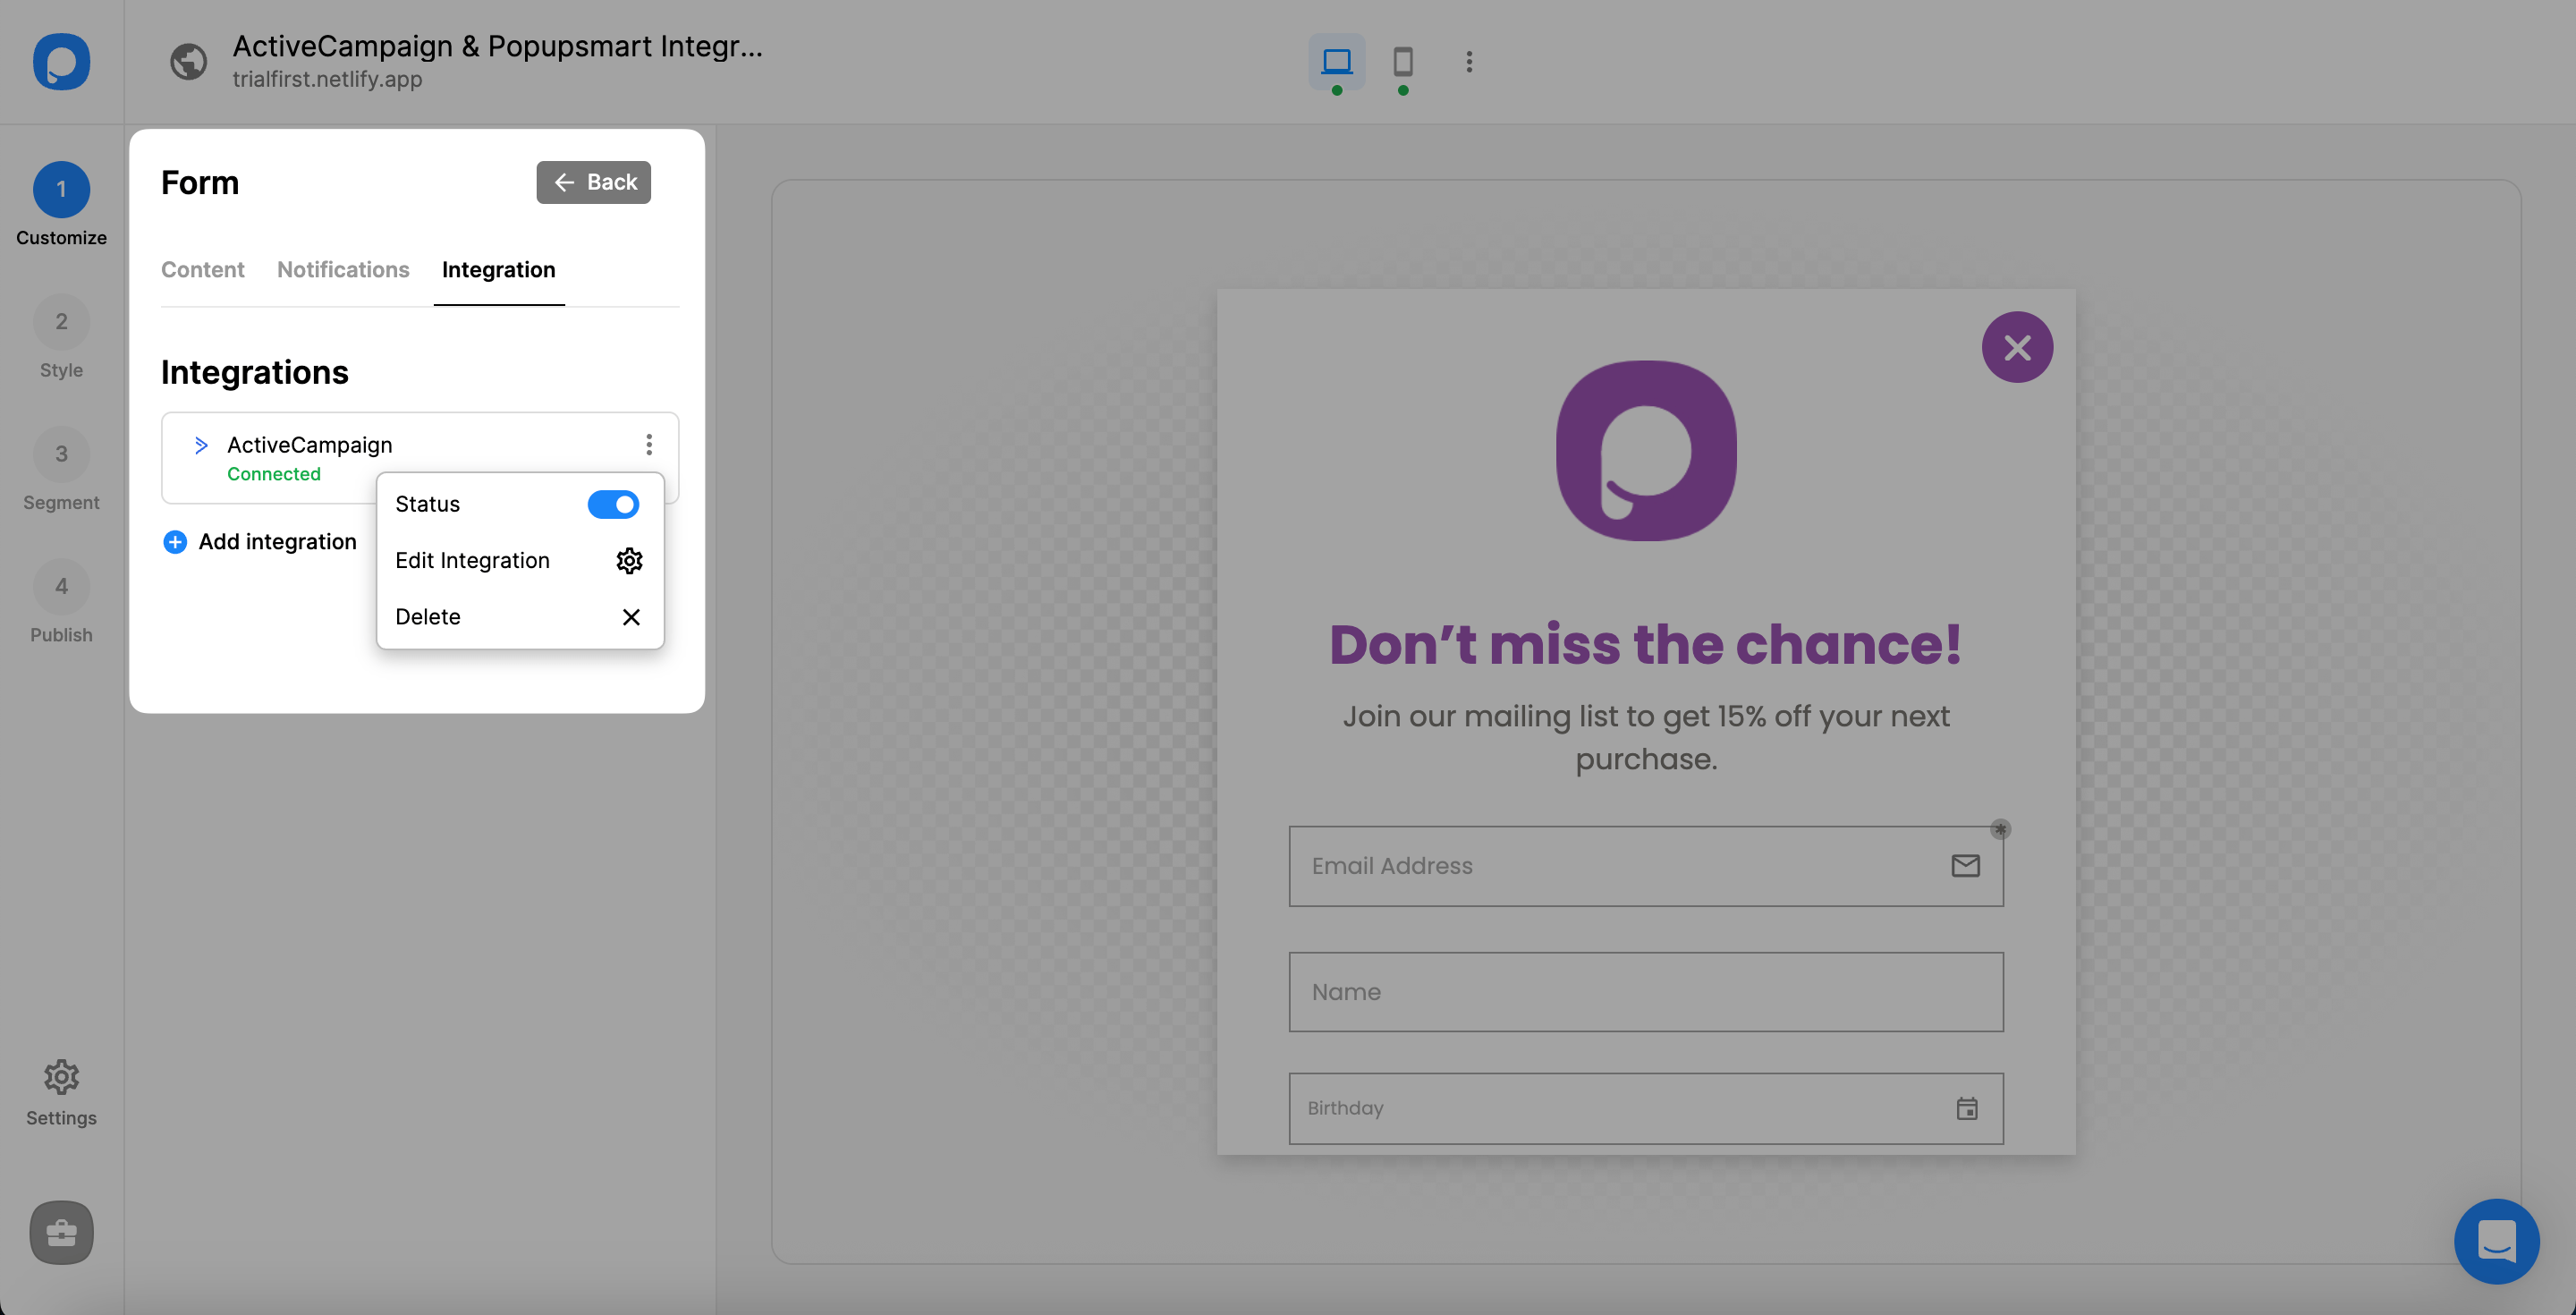Click the Back button in Form panel
The width and height of the screenshot is (2576, 1315).
[x=594, y=181]
